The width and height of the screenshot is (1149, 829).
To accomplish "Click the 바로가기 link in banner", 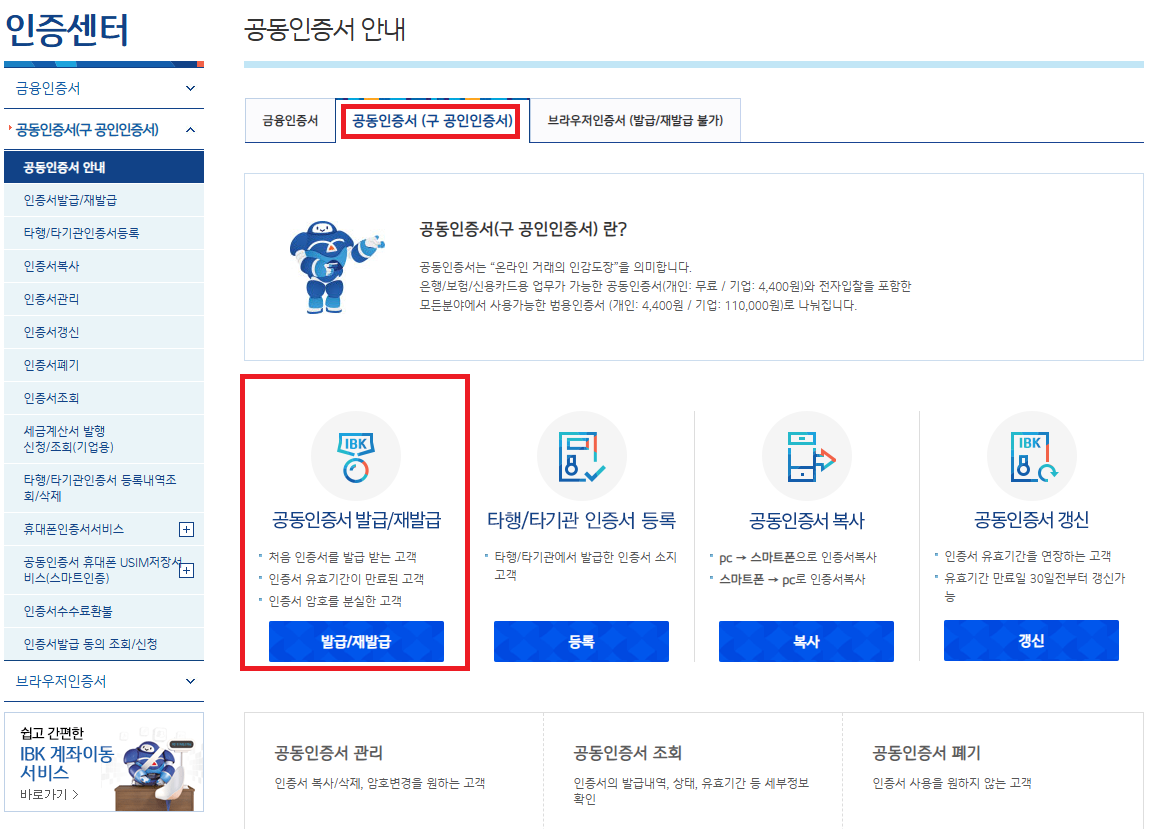I will [x=49, y=795].
